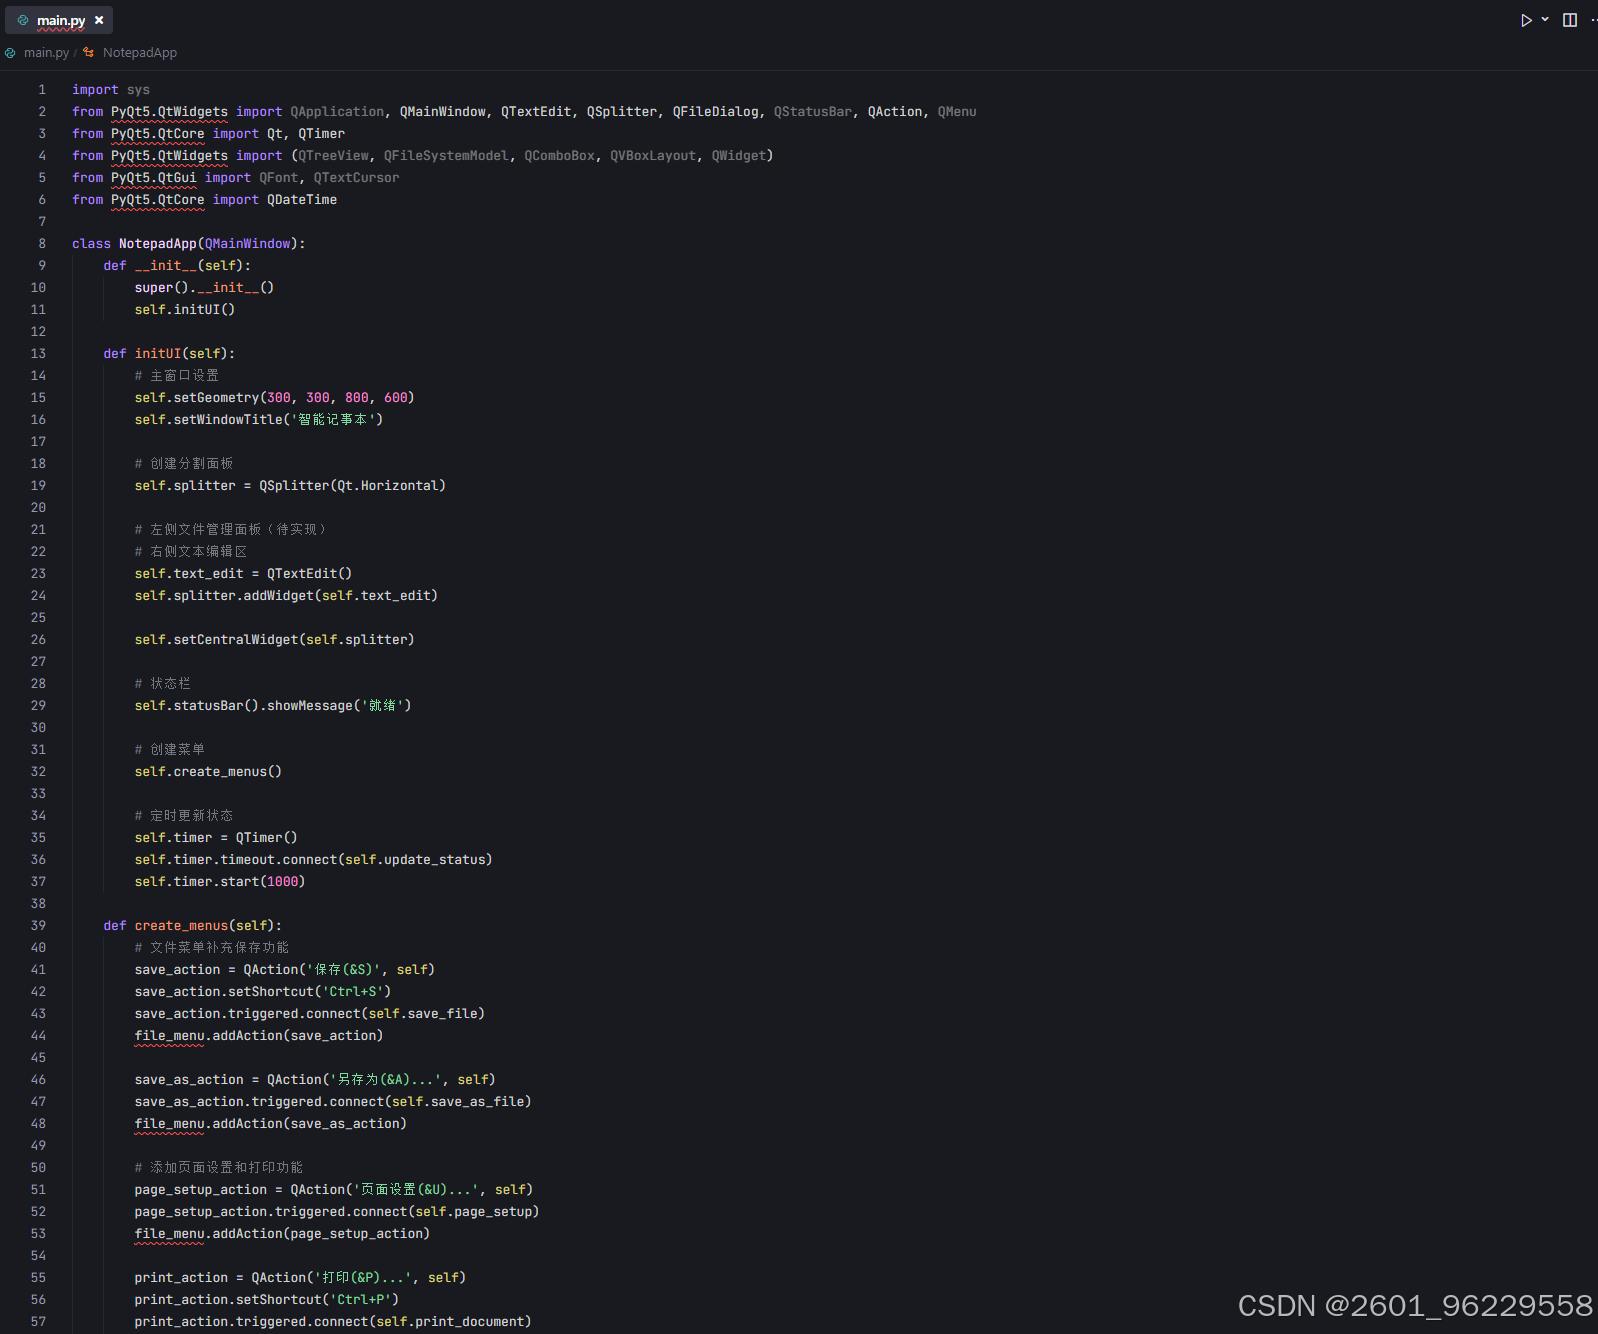The width and height of the screenshot is (1598, 1334).
Task: Click __init__ in the def on line 9
Action: pyautogui.click(x=166, y=266)
